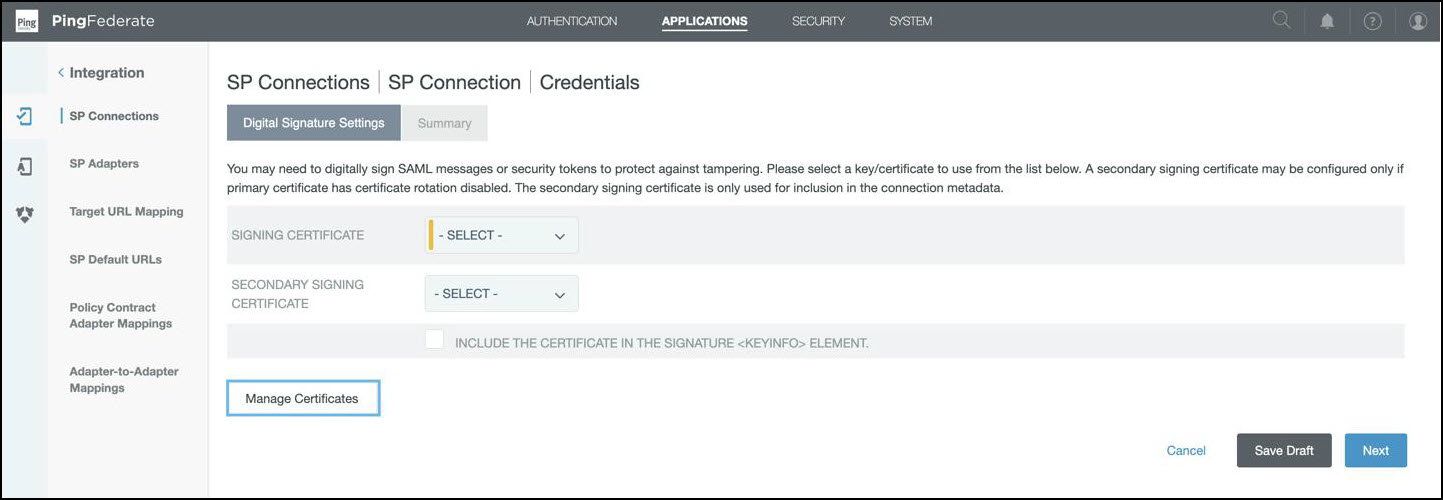Click the help question mark icon

click(1372, 21)
